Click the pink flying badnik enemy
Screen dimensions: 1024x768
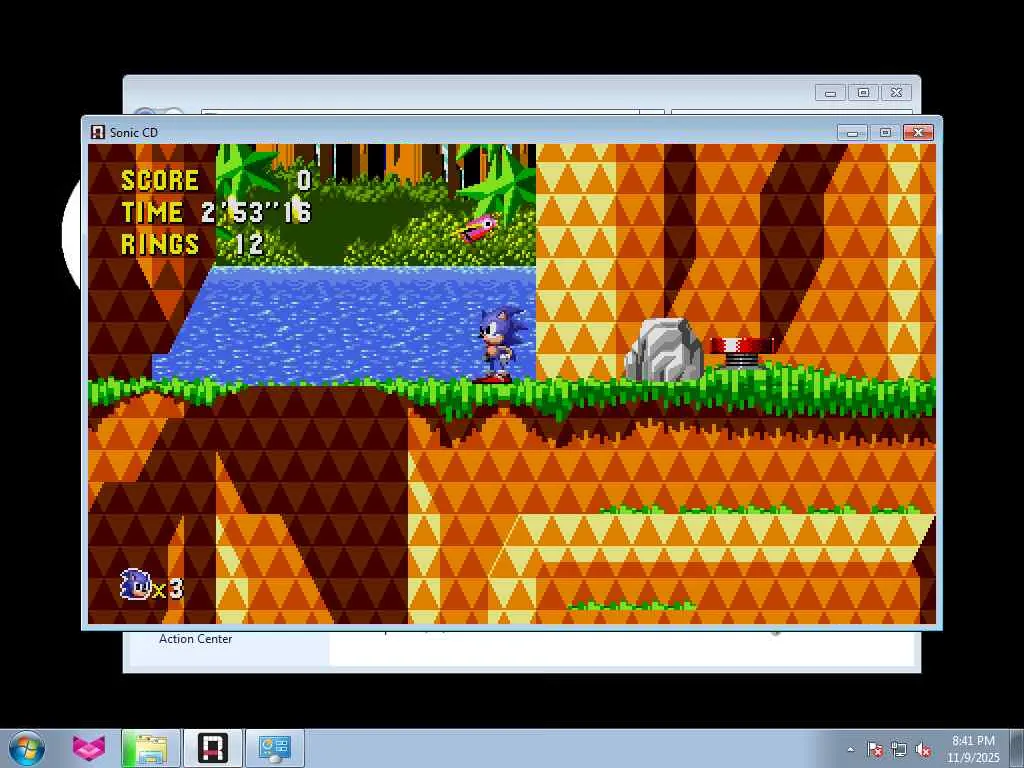(x=475, y=229)
